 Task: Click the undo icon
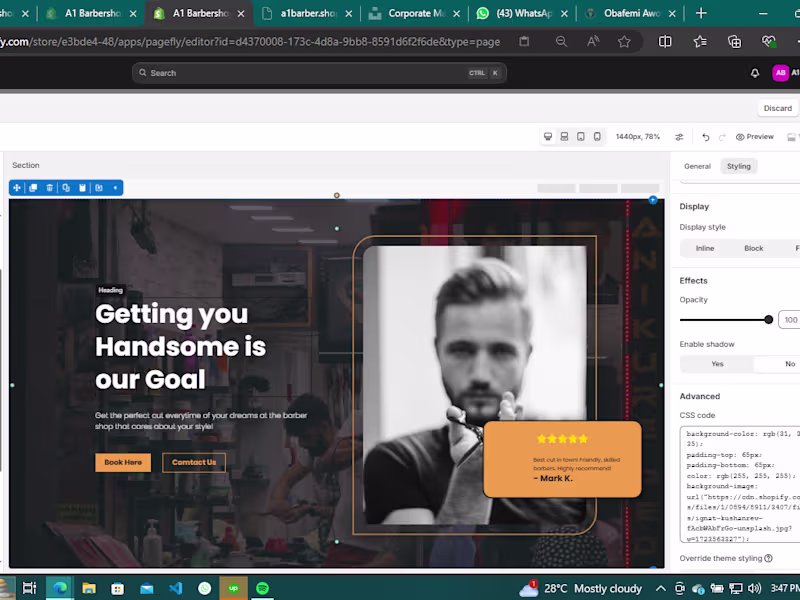[x=707, y=136]
